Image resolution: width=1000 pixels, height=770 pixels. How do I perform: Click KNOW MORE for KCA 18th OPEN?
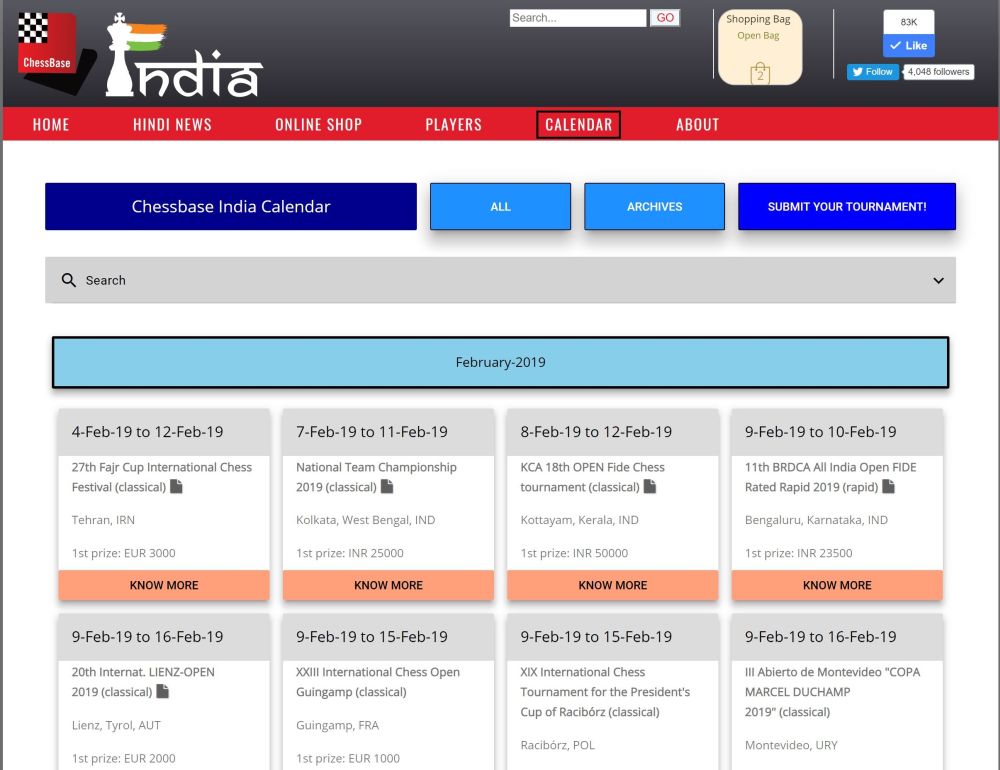(613, 585)
